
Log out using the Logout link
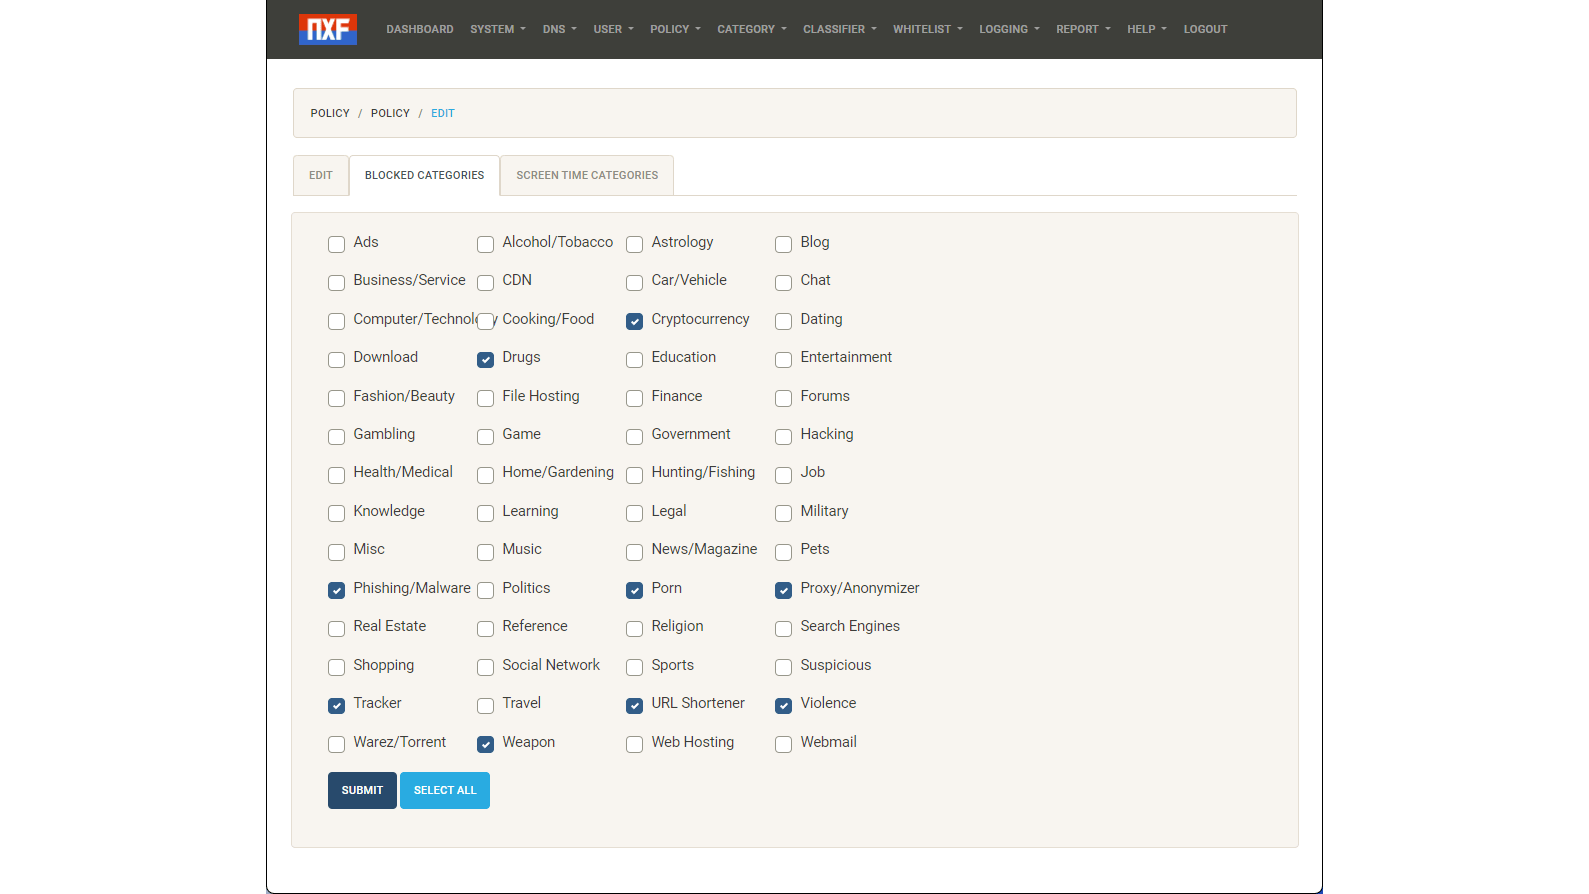(x=1206, y=30)
